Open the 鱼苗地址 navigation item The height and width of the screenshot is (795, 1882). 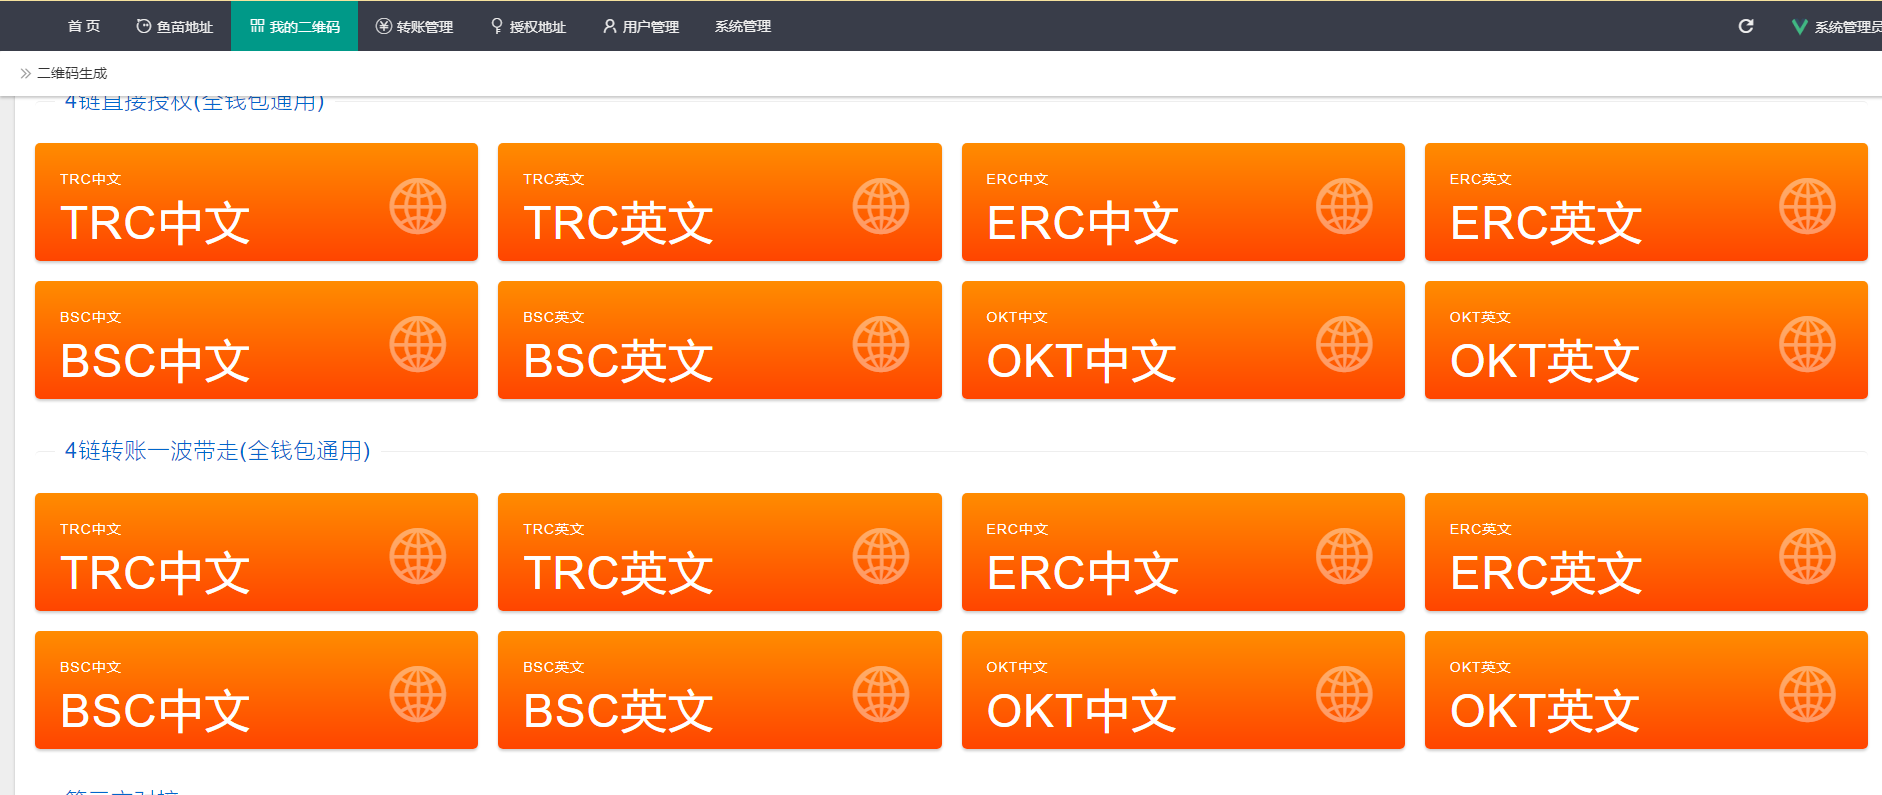tap(175, 27)
